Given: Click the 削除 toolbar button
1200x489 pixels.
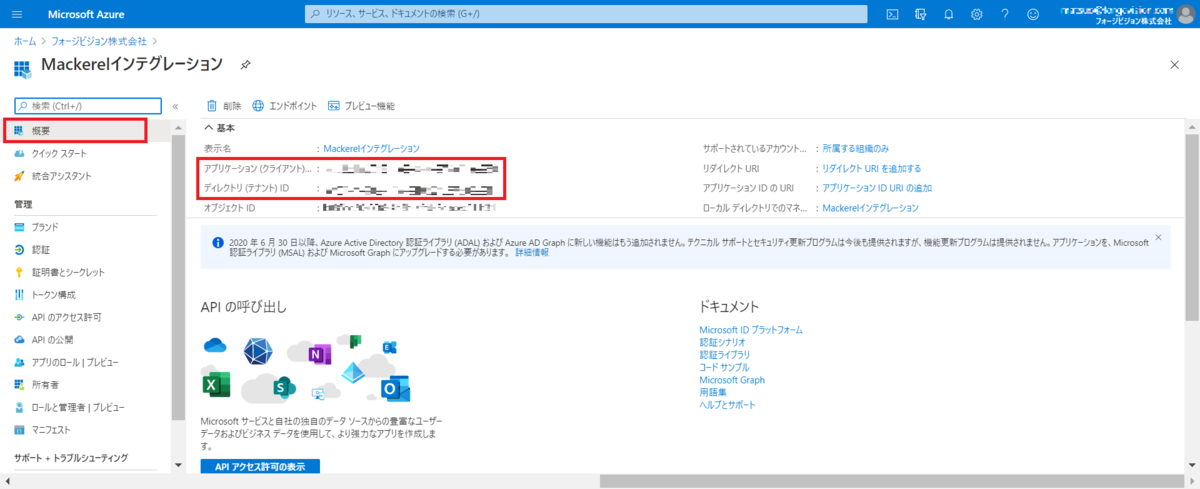Looking at the screenshot, I should (x=223, y=105).
